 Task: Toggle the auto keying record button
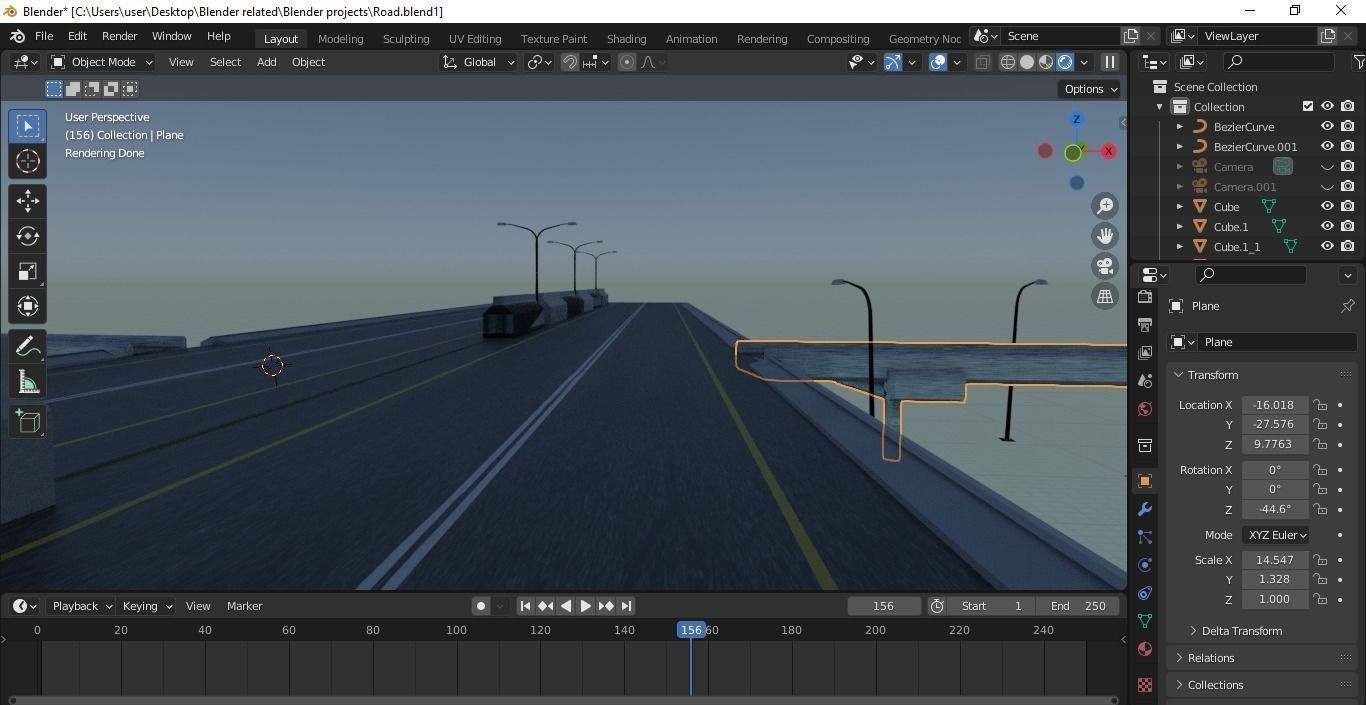[481, 606]
